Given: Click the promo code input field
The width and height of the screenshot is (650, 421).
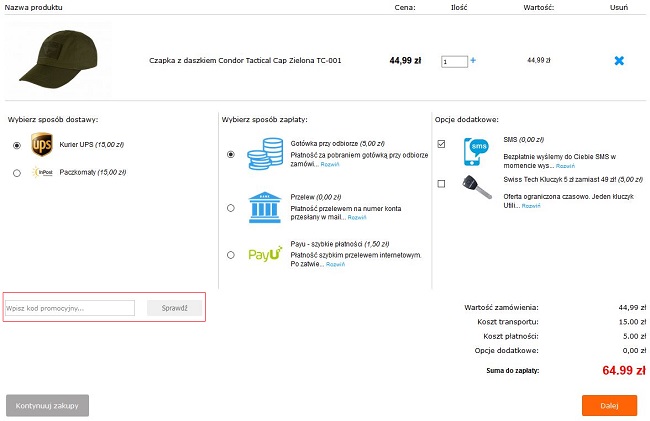Looking at the screenshot, I should coord(70,308).
